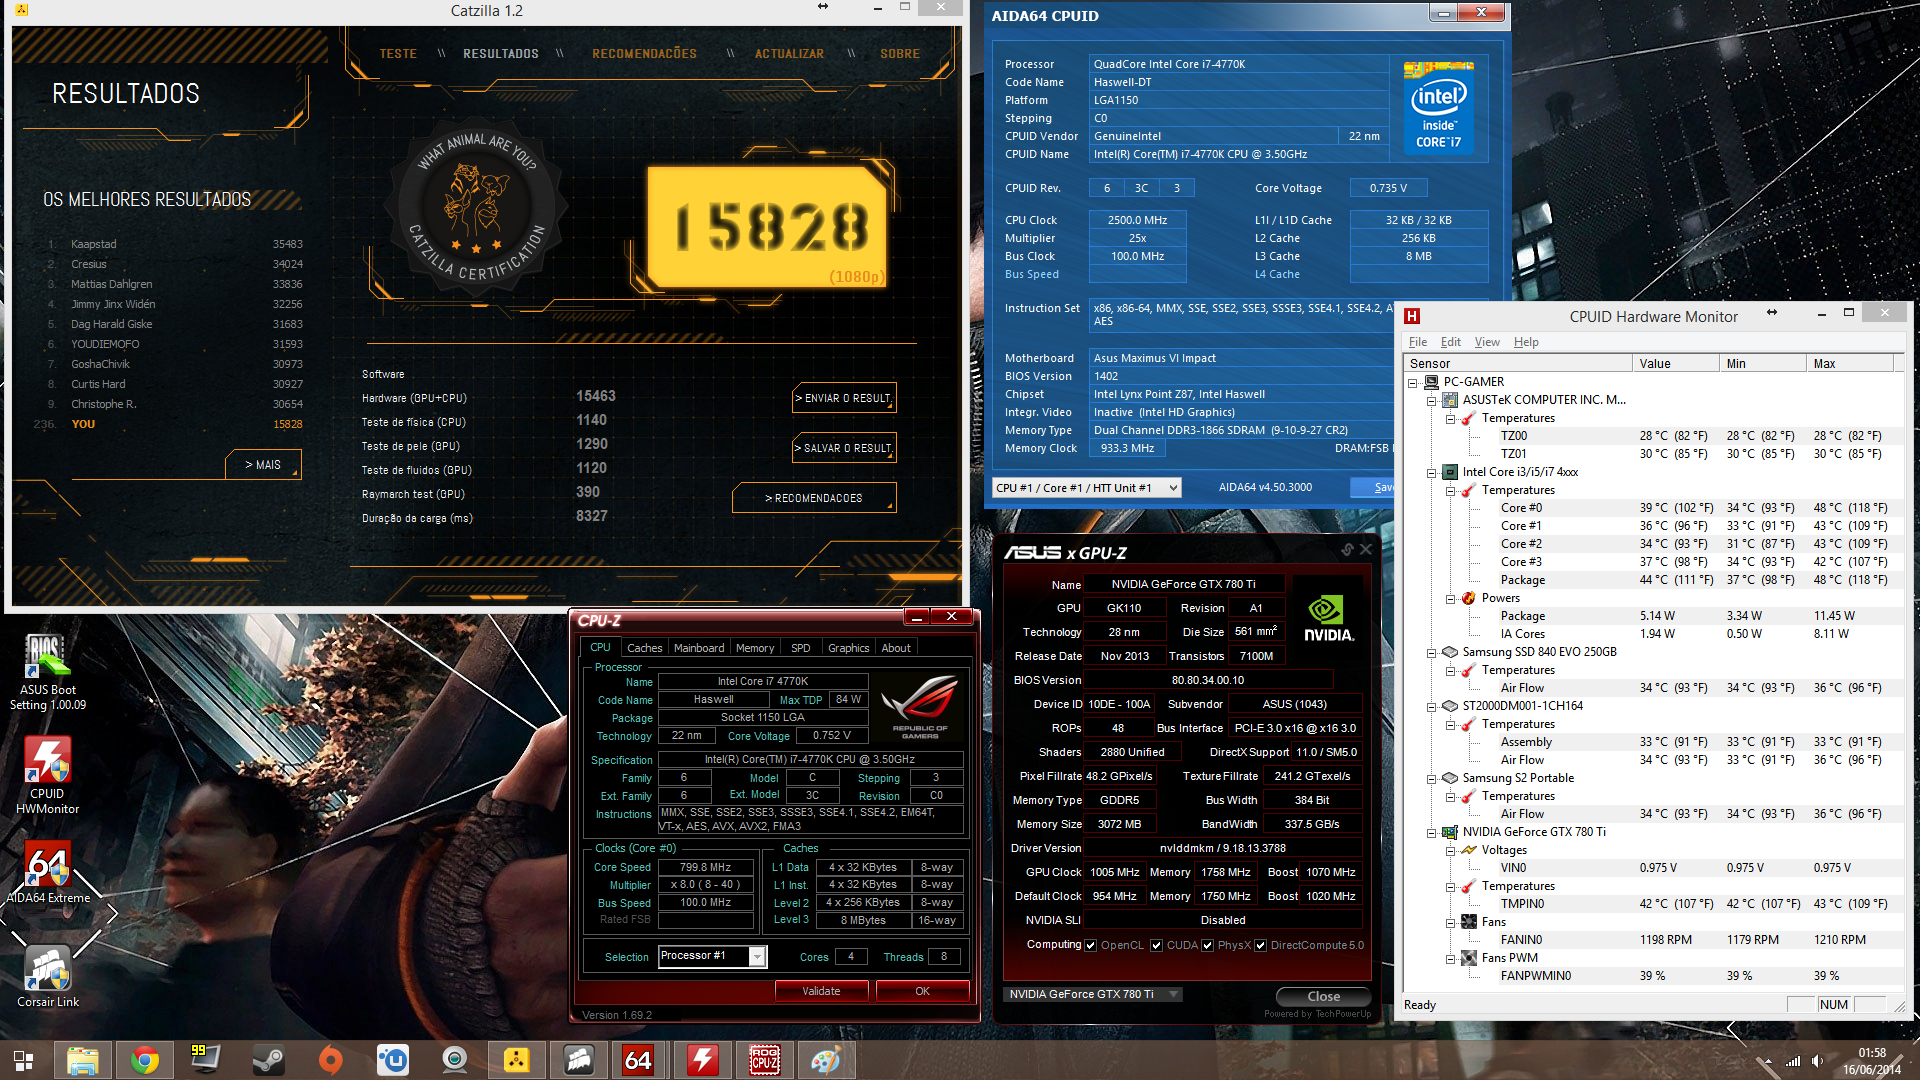Viewport: 1920px width, 1080px height.
Task: Click the Close button in GPU-Z
Action: (1323, 997)
